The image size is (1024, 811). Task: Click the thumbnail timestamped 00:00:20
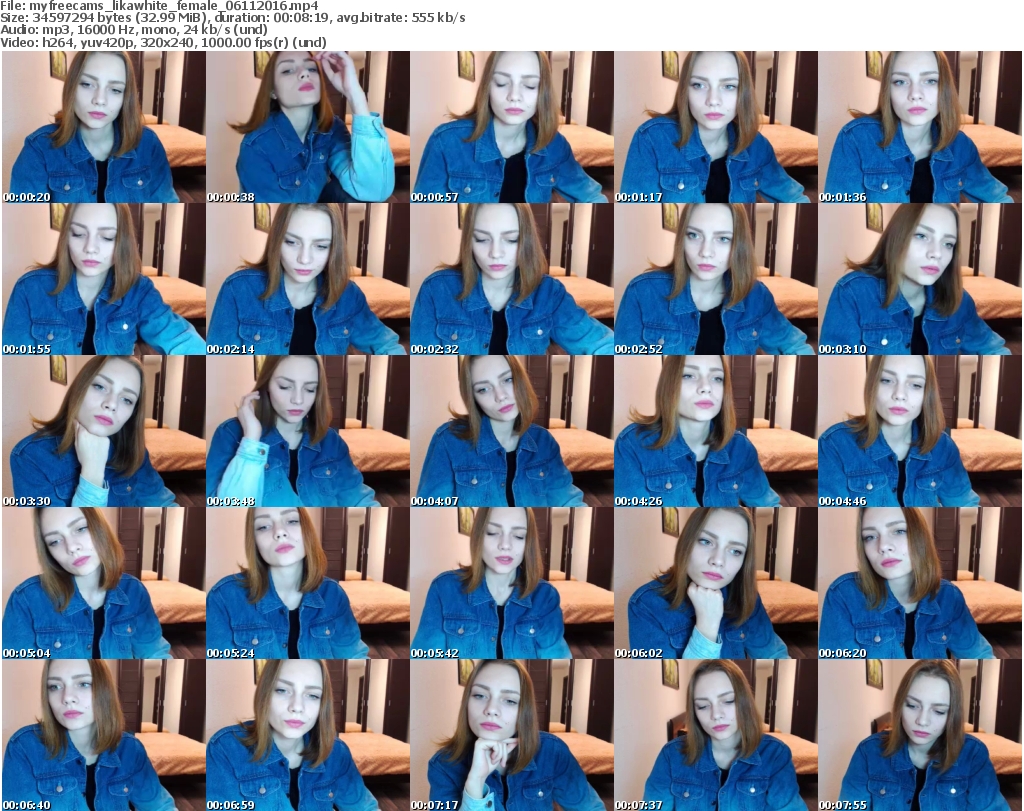(104, 127)
